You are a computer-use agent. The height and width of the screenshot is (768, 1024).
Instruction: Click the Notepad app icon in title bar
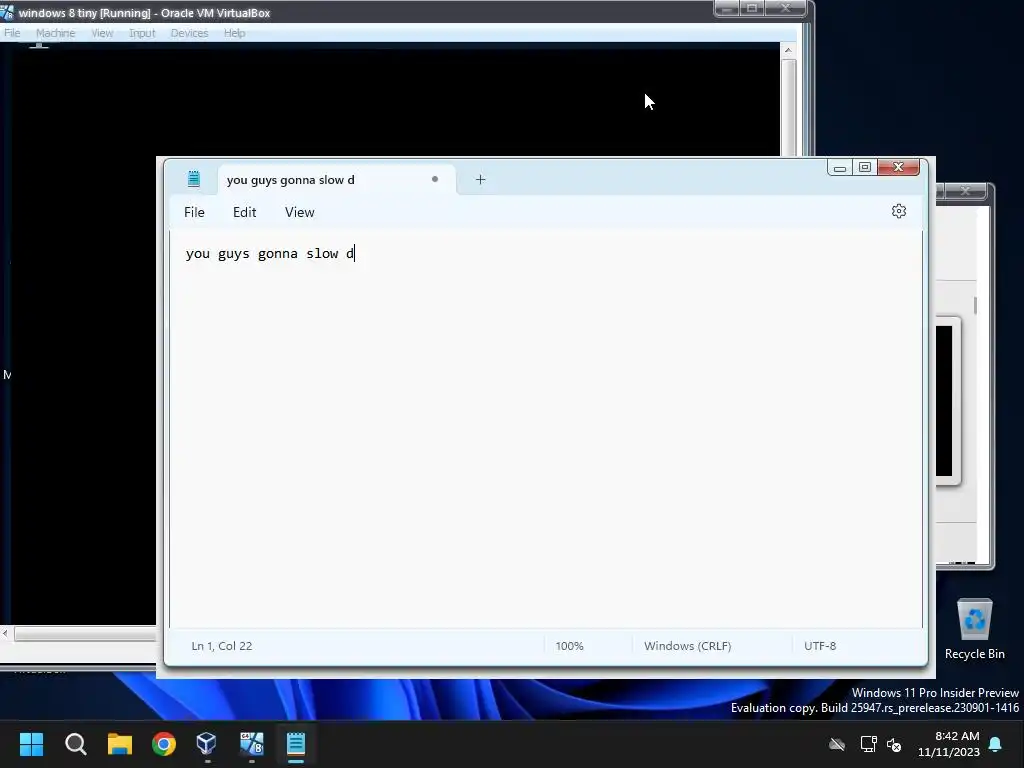tap(193, 179)
